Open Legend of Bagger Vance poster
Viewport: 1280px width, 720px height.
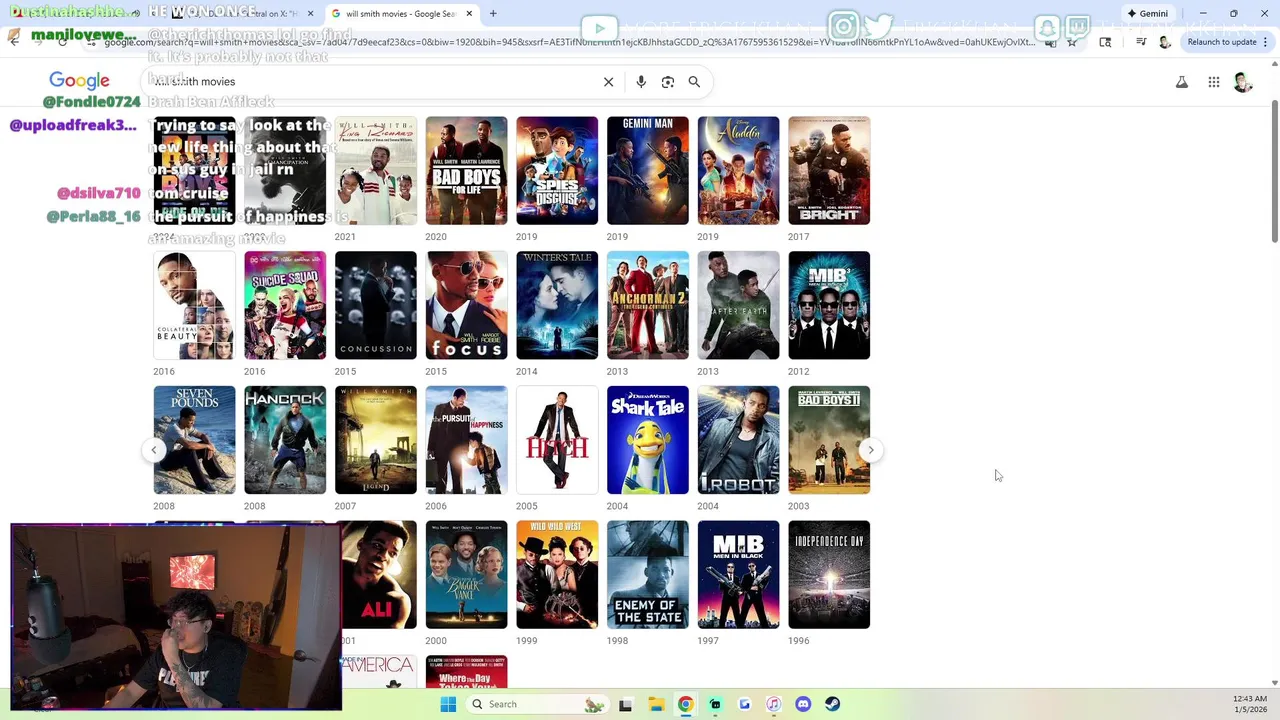click(466, 575)
